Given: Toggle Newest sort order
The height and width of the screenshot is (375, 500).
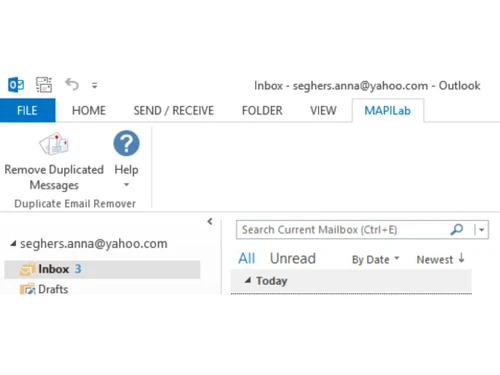Looking at the screenshot, I should coord(440,259).
